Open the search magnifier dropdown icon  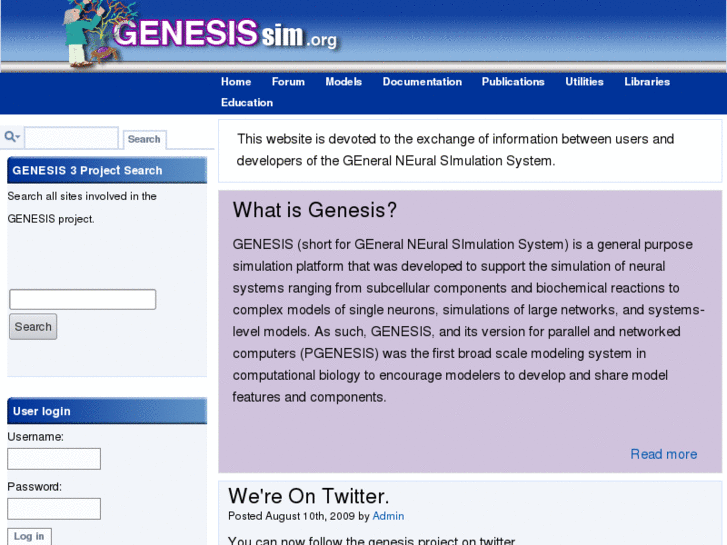tap(12, 137)
